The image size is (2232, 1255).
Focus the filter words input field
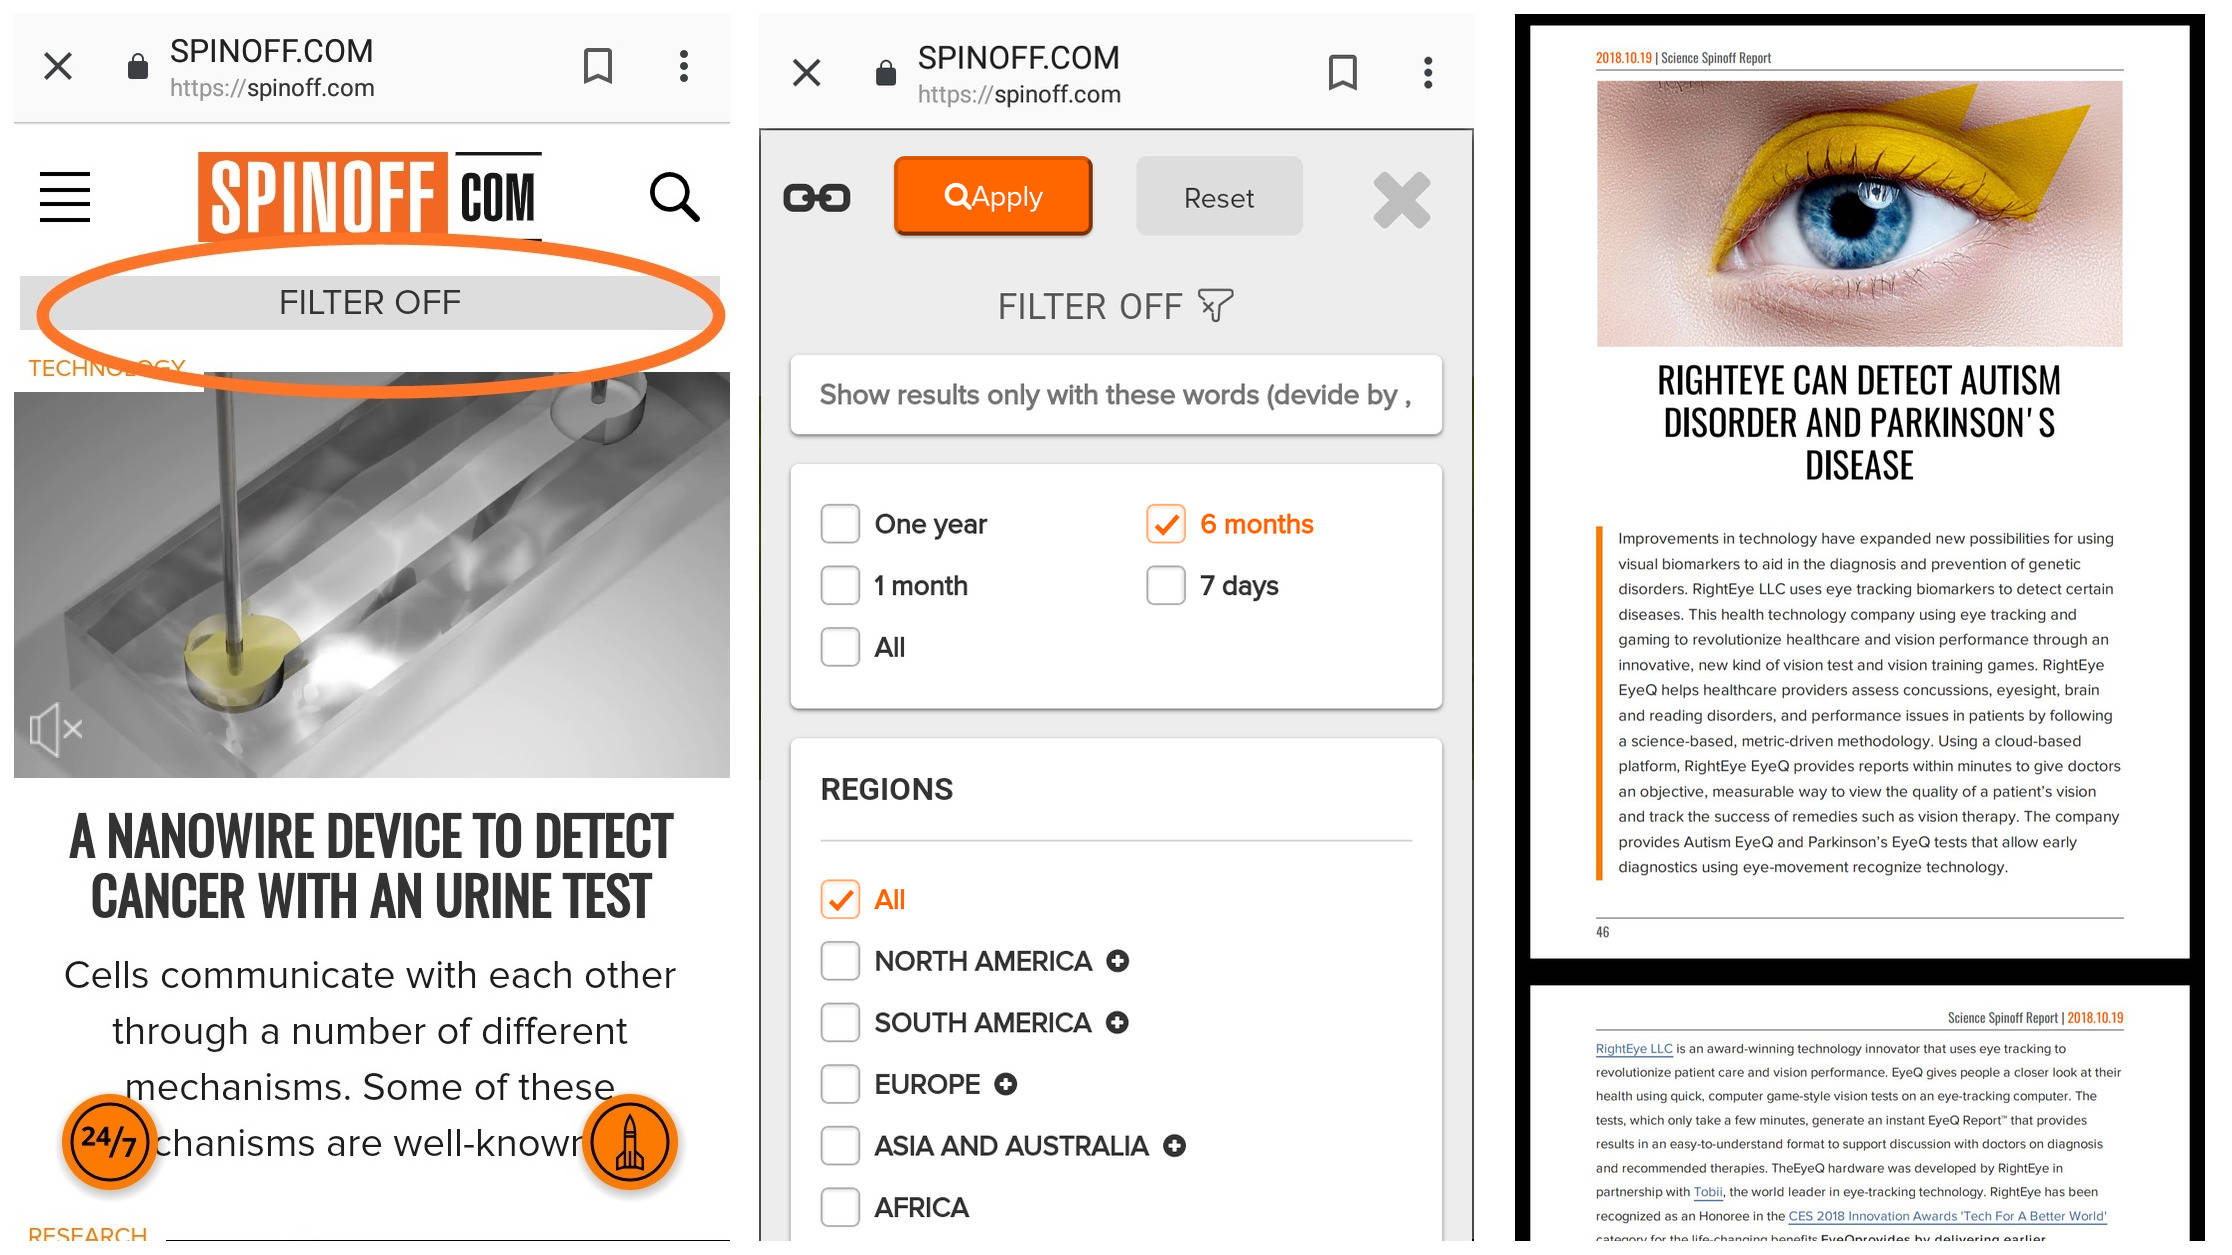pos(1116,395)
